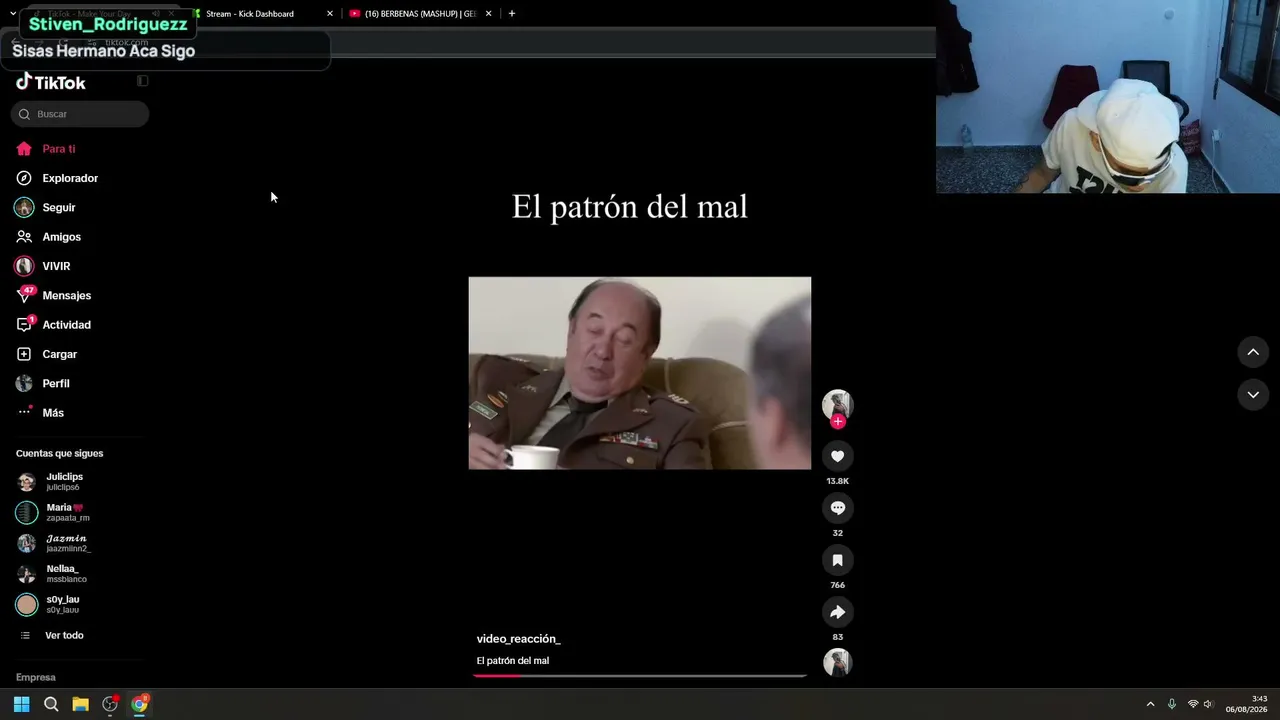
Task: Open the comments on this video
Action: coord(837,508)
